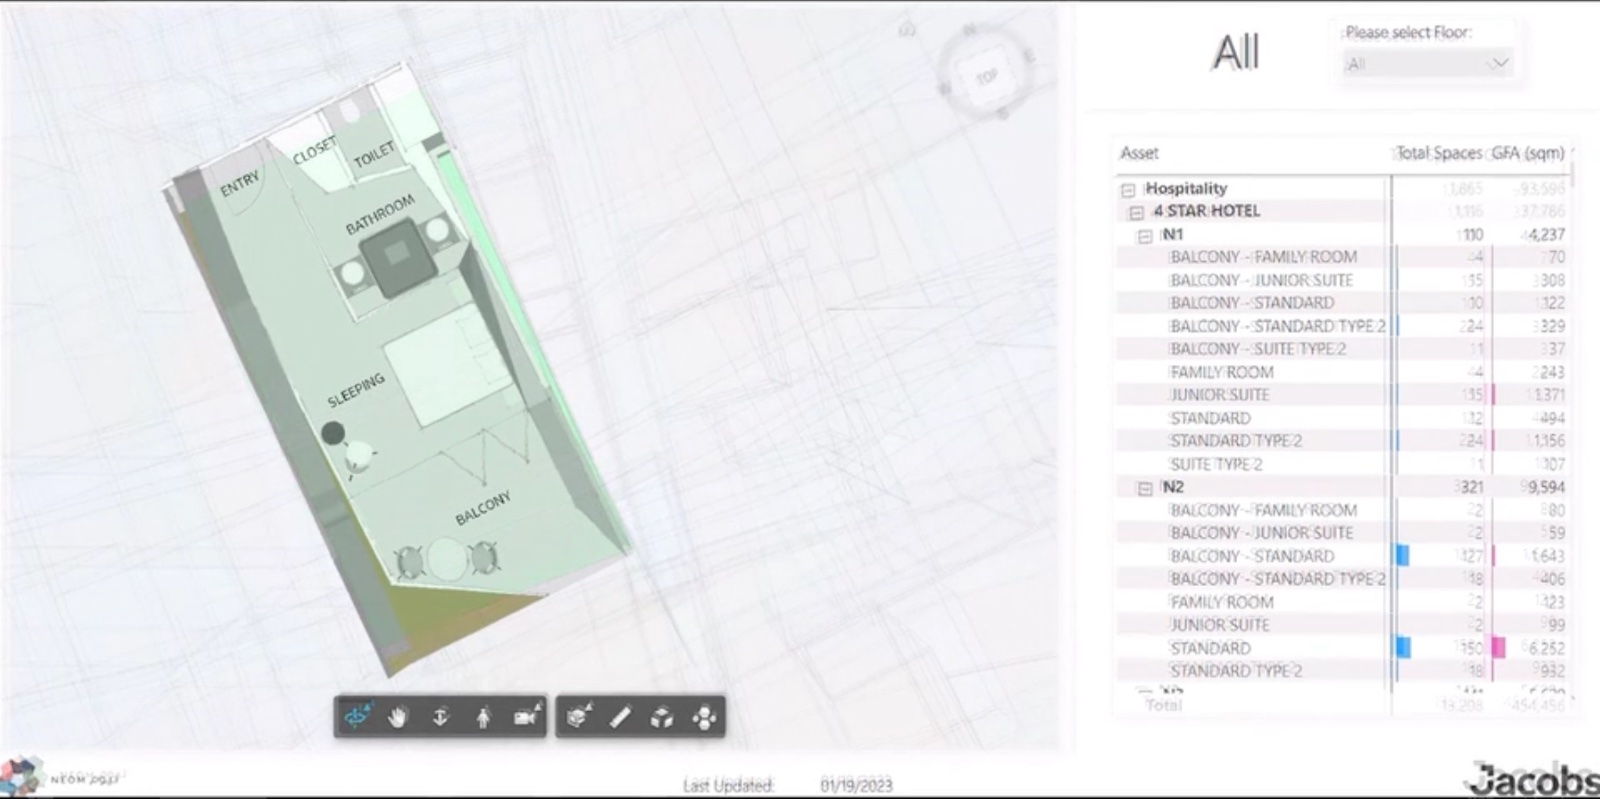Image resolution: width=1600 pixels, height=799 pixels.
Task: Open camera interactions tool
Action: [x=526, y=717]
